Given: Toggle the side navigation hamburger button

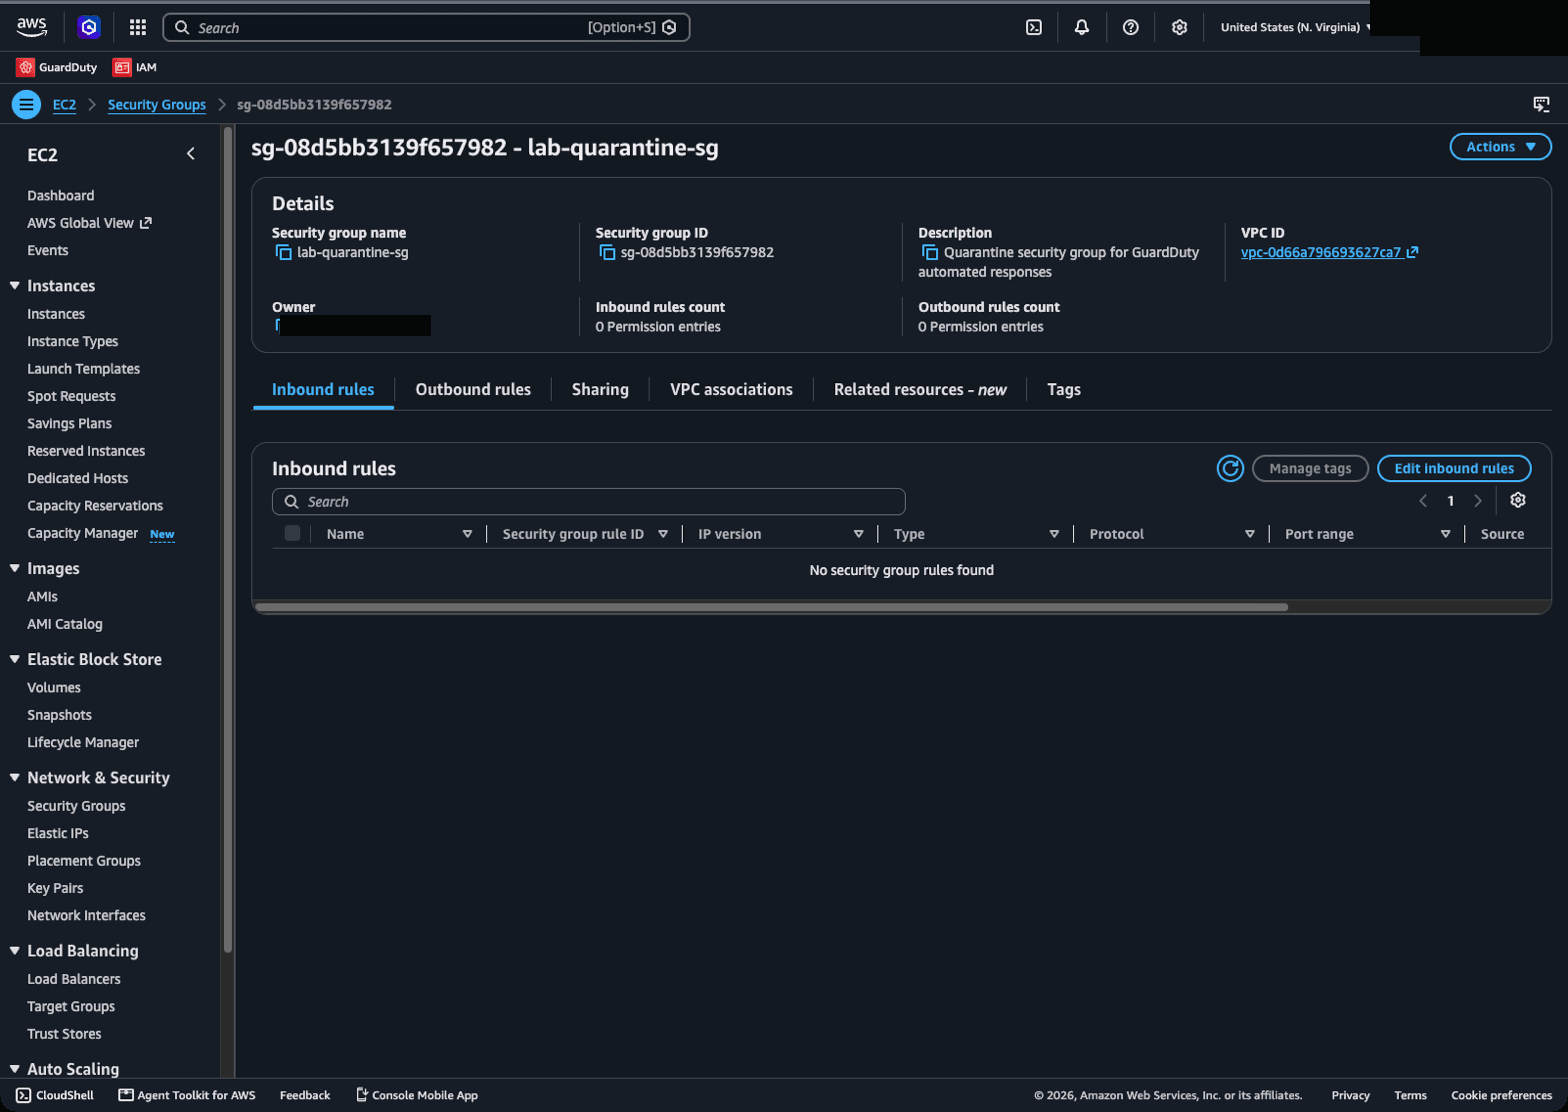Looking at the screenshot, I should pos(26,104).
